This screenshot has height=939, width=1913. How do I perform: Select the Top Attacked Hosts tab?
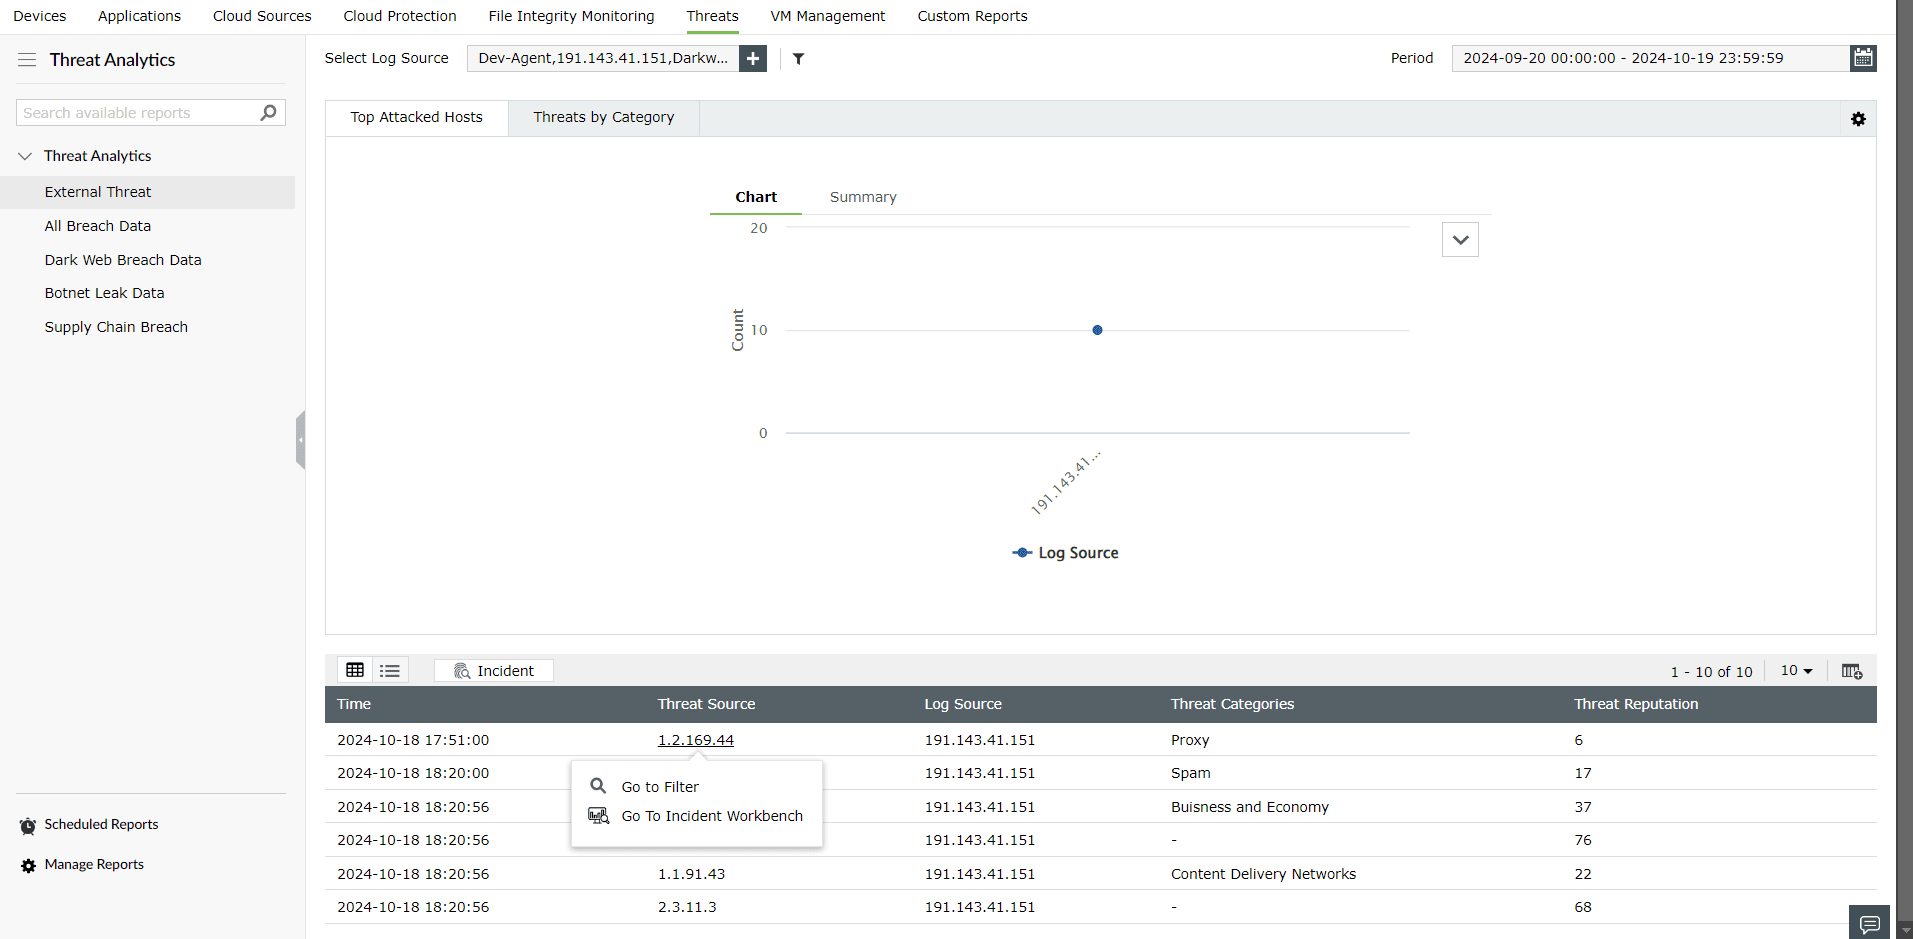[417, 118]
